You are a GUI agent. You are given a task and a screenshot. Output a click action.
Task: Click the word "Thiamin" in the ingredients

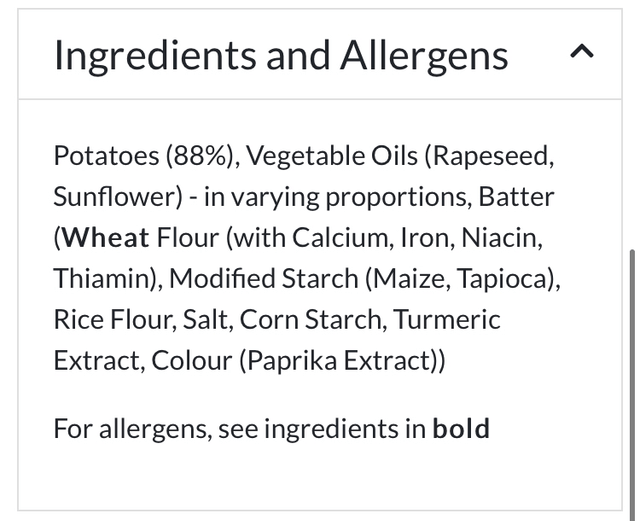(101, 279)
